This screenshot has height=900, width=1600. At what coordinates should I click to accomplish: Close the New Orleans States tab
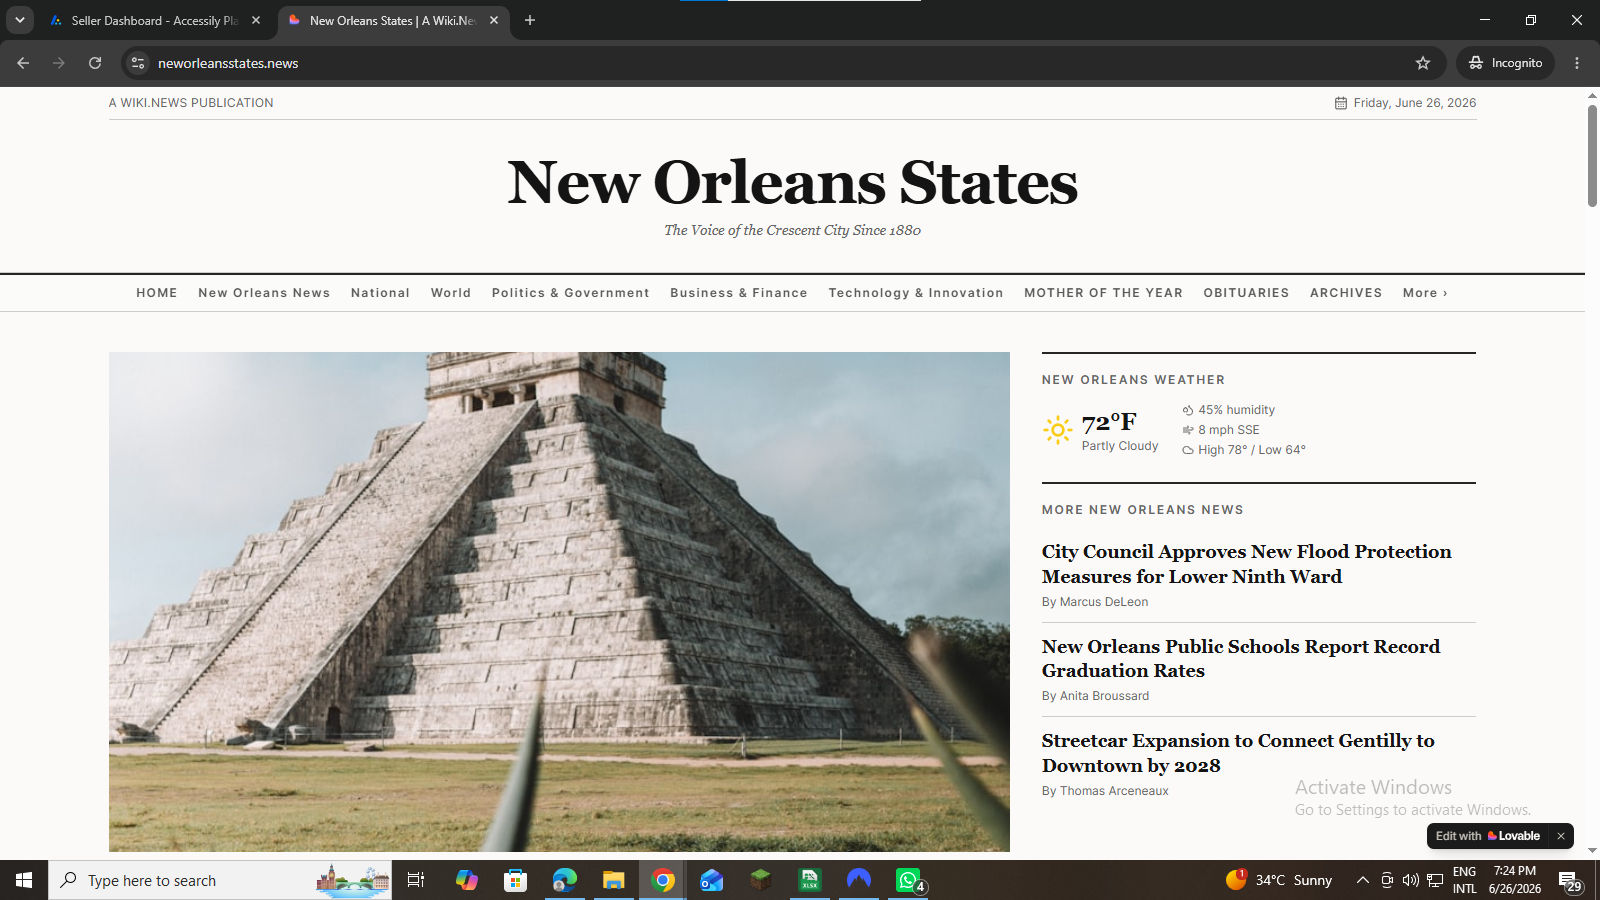click(494, 20)
